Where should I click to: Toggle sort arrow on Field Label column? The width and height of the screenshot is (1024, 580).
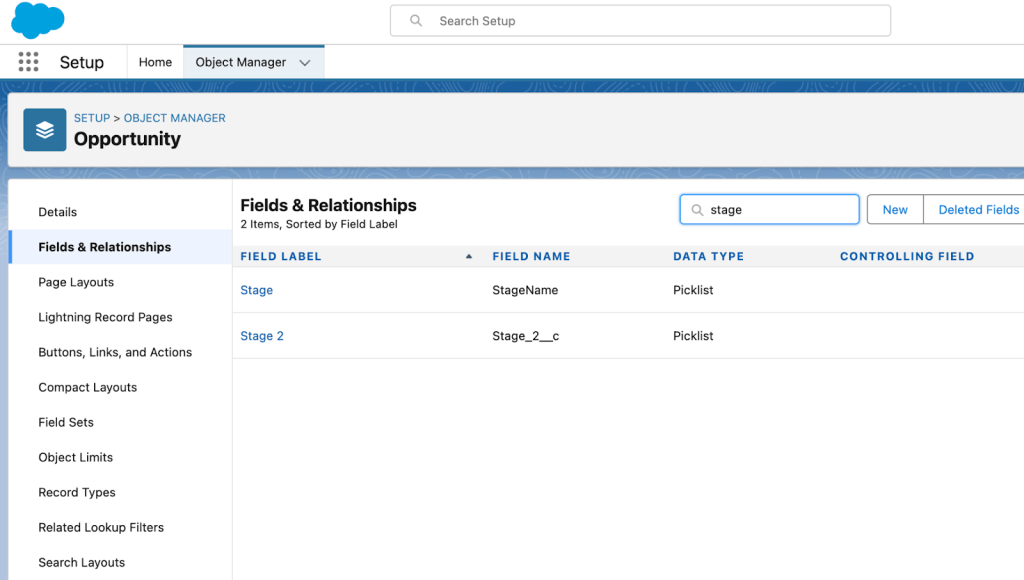tap(469, 257)
